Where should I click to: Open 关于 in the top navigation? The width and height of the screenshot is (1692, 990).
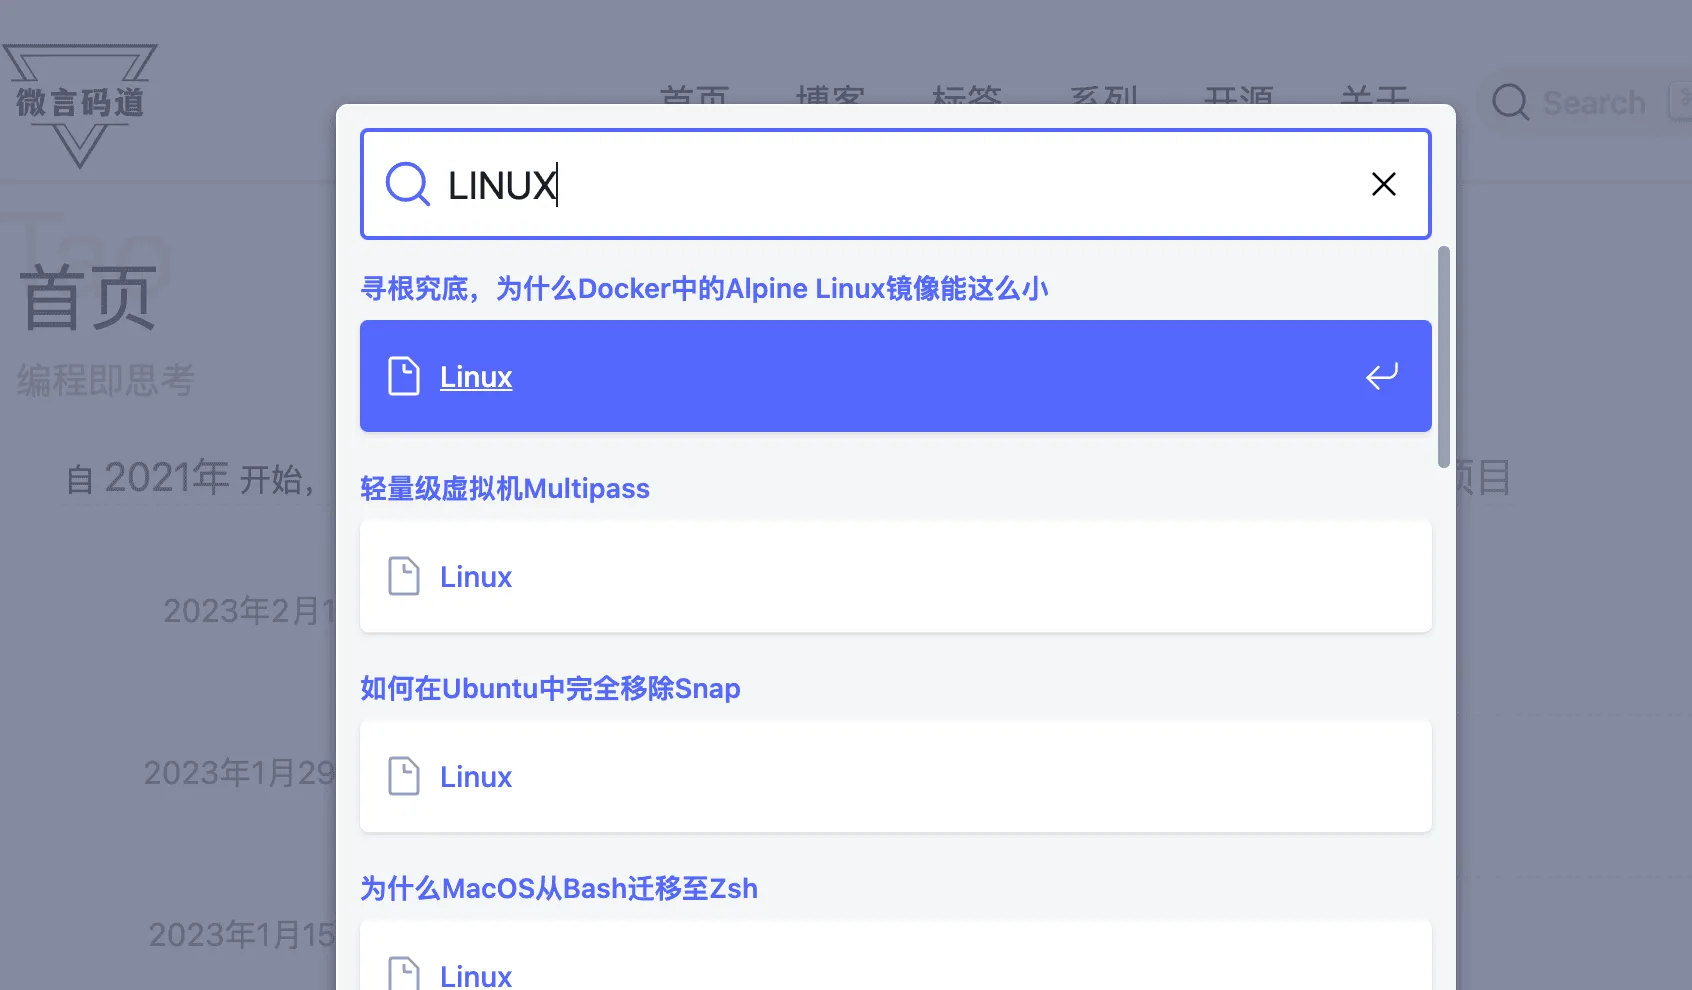(1375, 96)
